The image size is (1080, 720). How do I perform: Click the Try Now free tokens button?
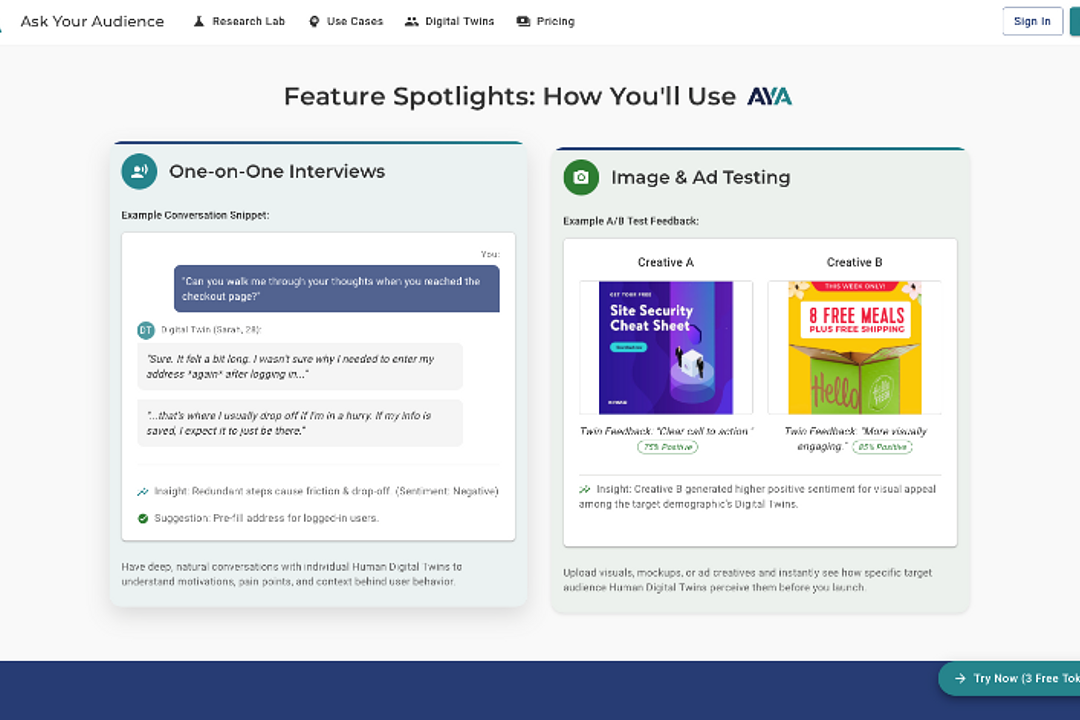(1010, 678)
